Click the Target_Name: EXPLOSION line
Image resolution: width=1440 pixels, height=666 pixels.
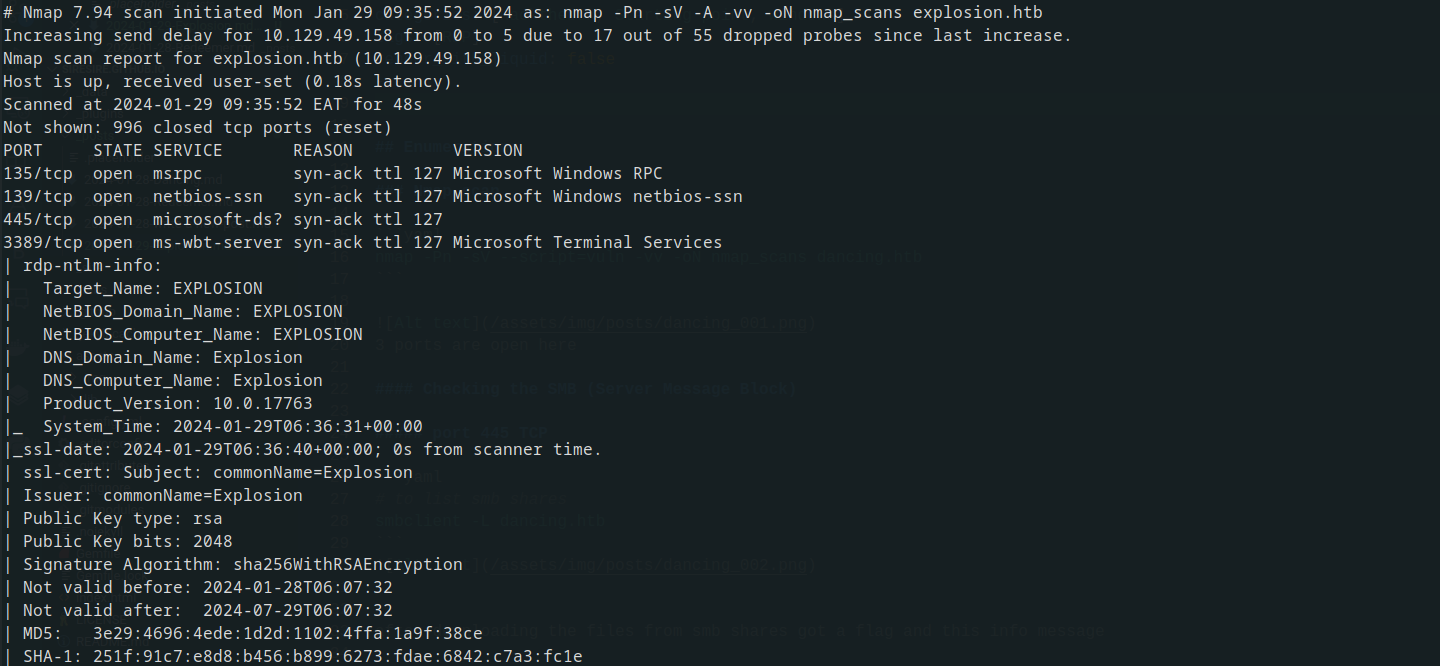(153, 288)
